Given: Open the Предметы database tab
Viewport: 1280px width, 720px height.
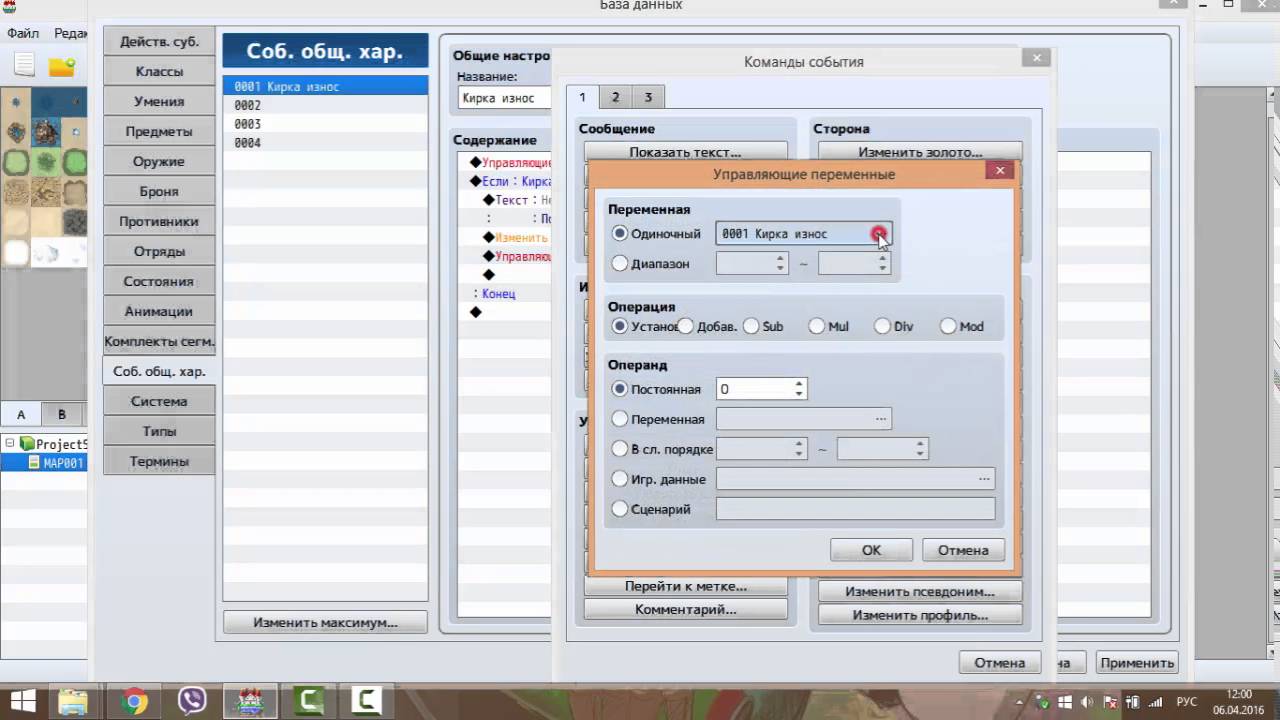Looking at the screenshot, I should tap(159, 131).
